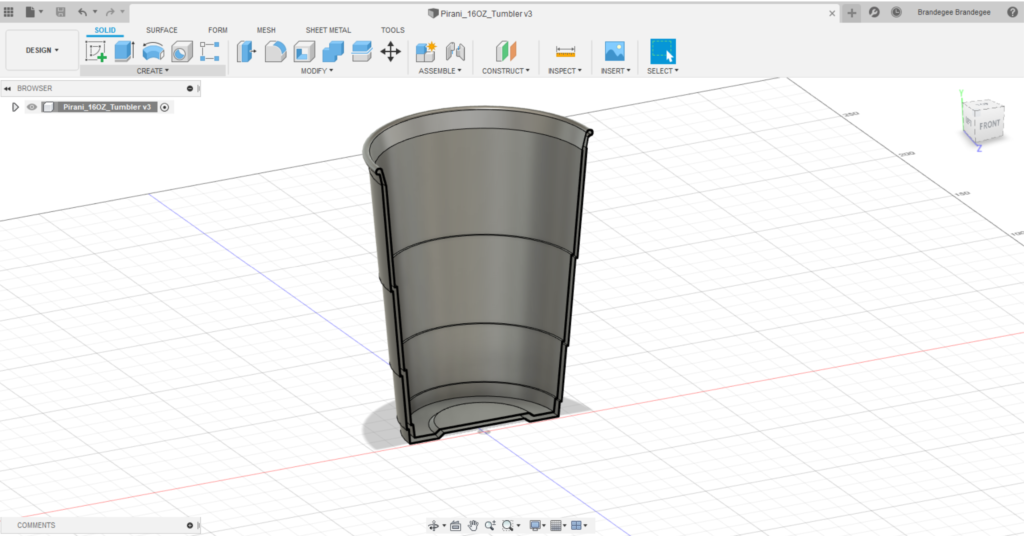Open the extensions wrench icon
Screen dimensions: 1024x536
874,12
